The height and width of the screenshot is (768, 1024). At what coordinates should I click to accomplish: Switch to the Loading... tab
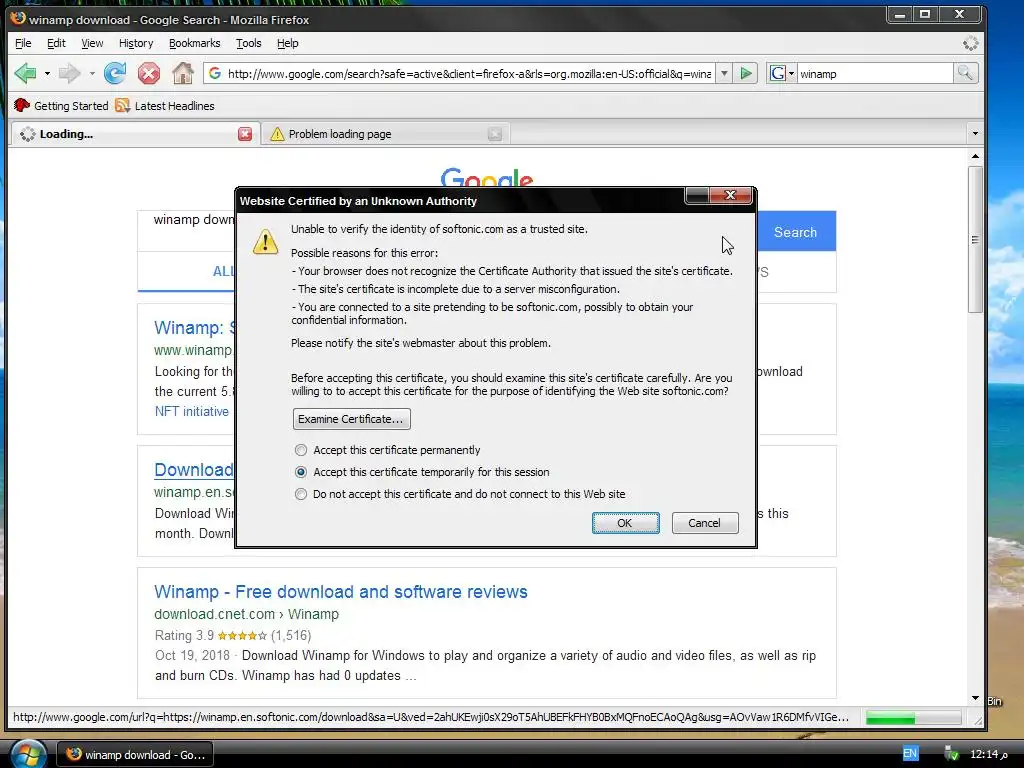[x=134, y=134]
